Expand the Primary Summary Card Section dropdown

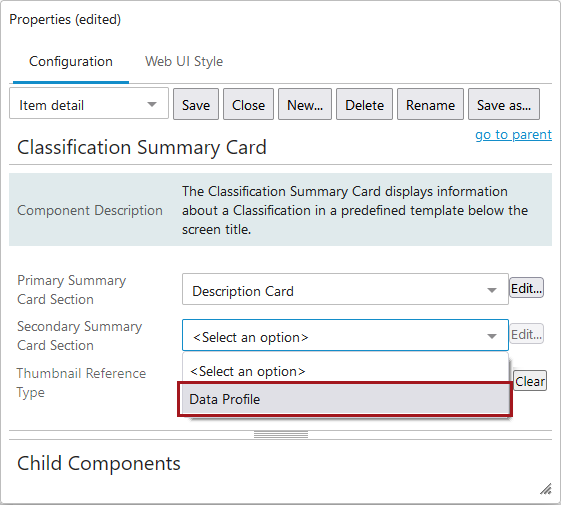(345, 290)
